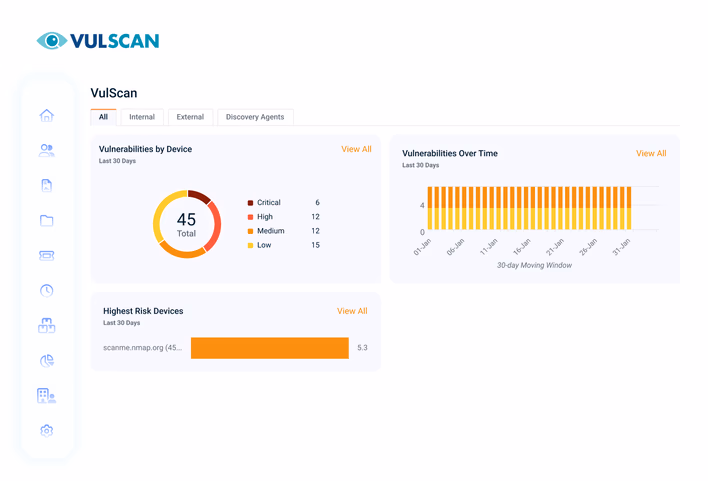
Task: Click the 5.3 risk score value
Action: point(362,348)
